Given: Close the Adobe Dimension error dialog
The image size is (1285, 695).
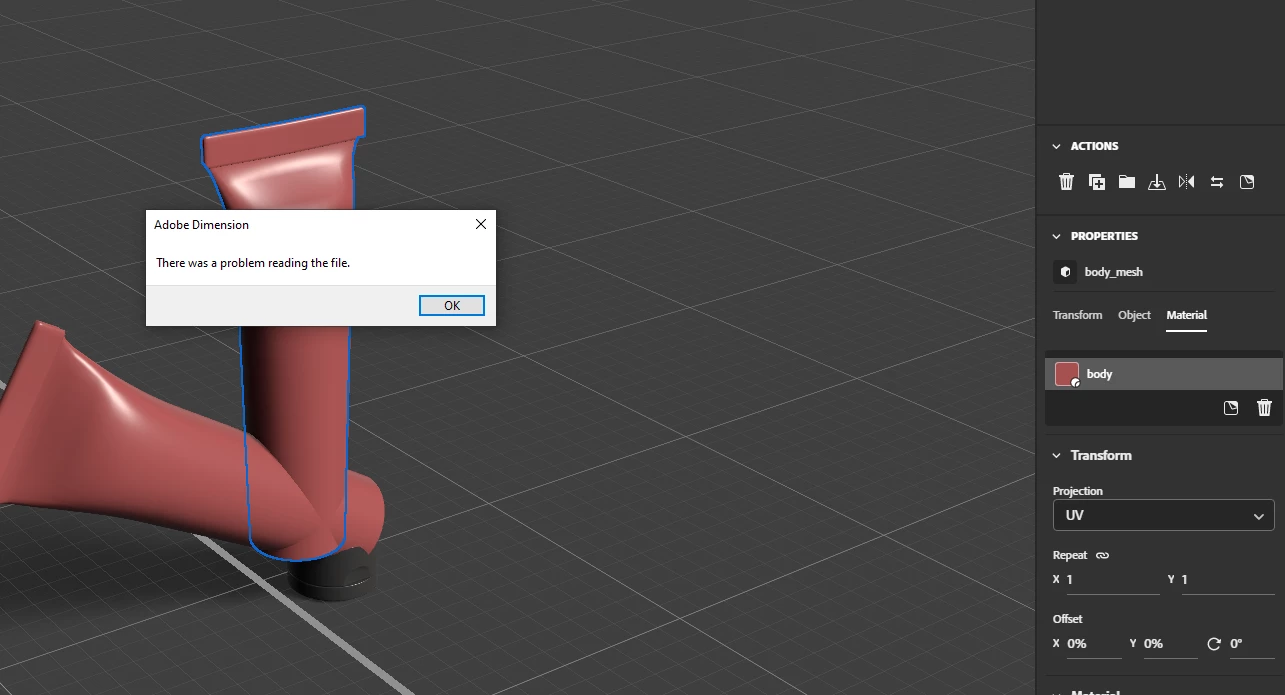Looking at the screenshot, I should pos(480,225).
